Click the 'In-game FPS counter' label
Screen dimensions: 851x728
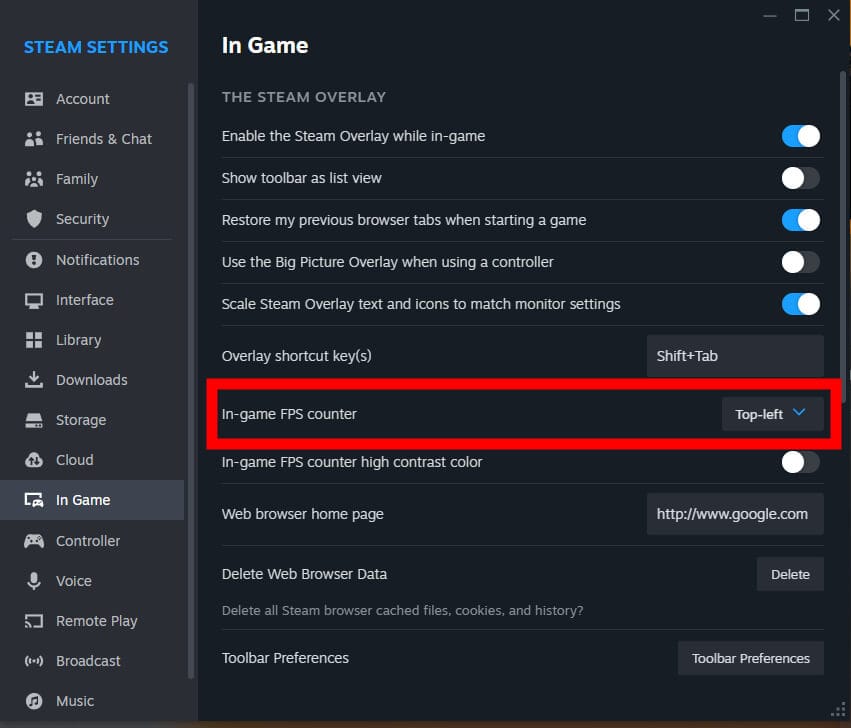pyautogui.click(x=289, y=414)
